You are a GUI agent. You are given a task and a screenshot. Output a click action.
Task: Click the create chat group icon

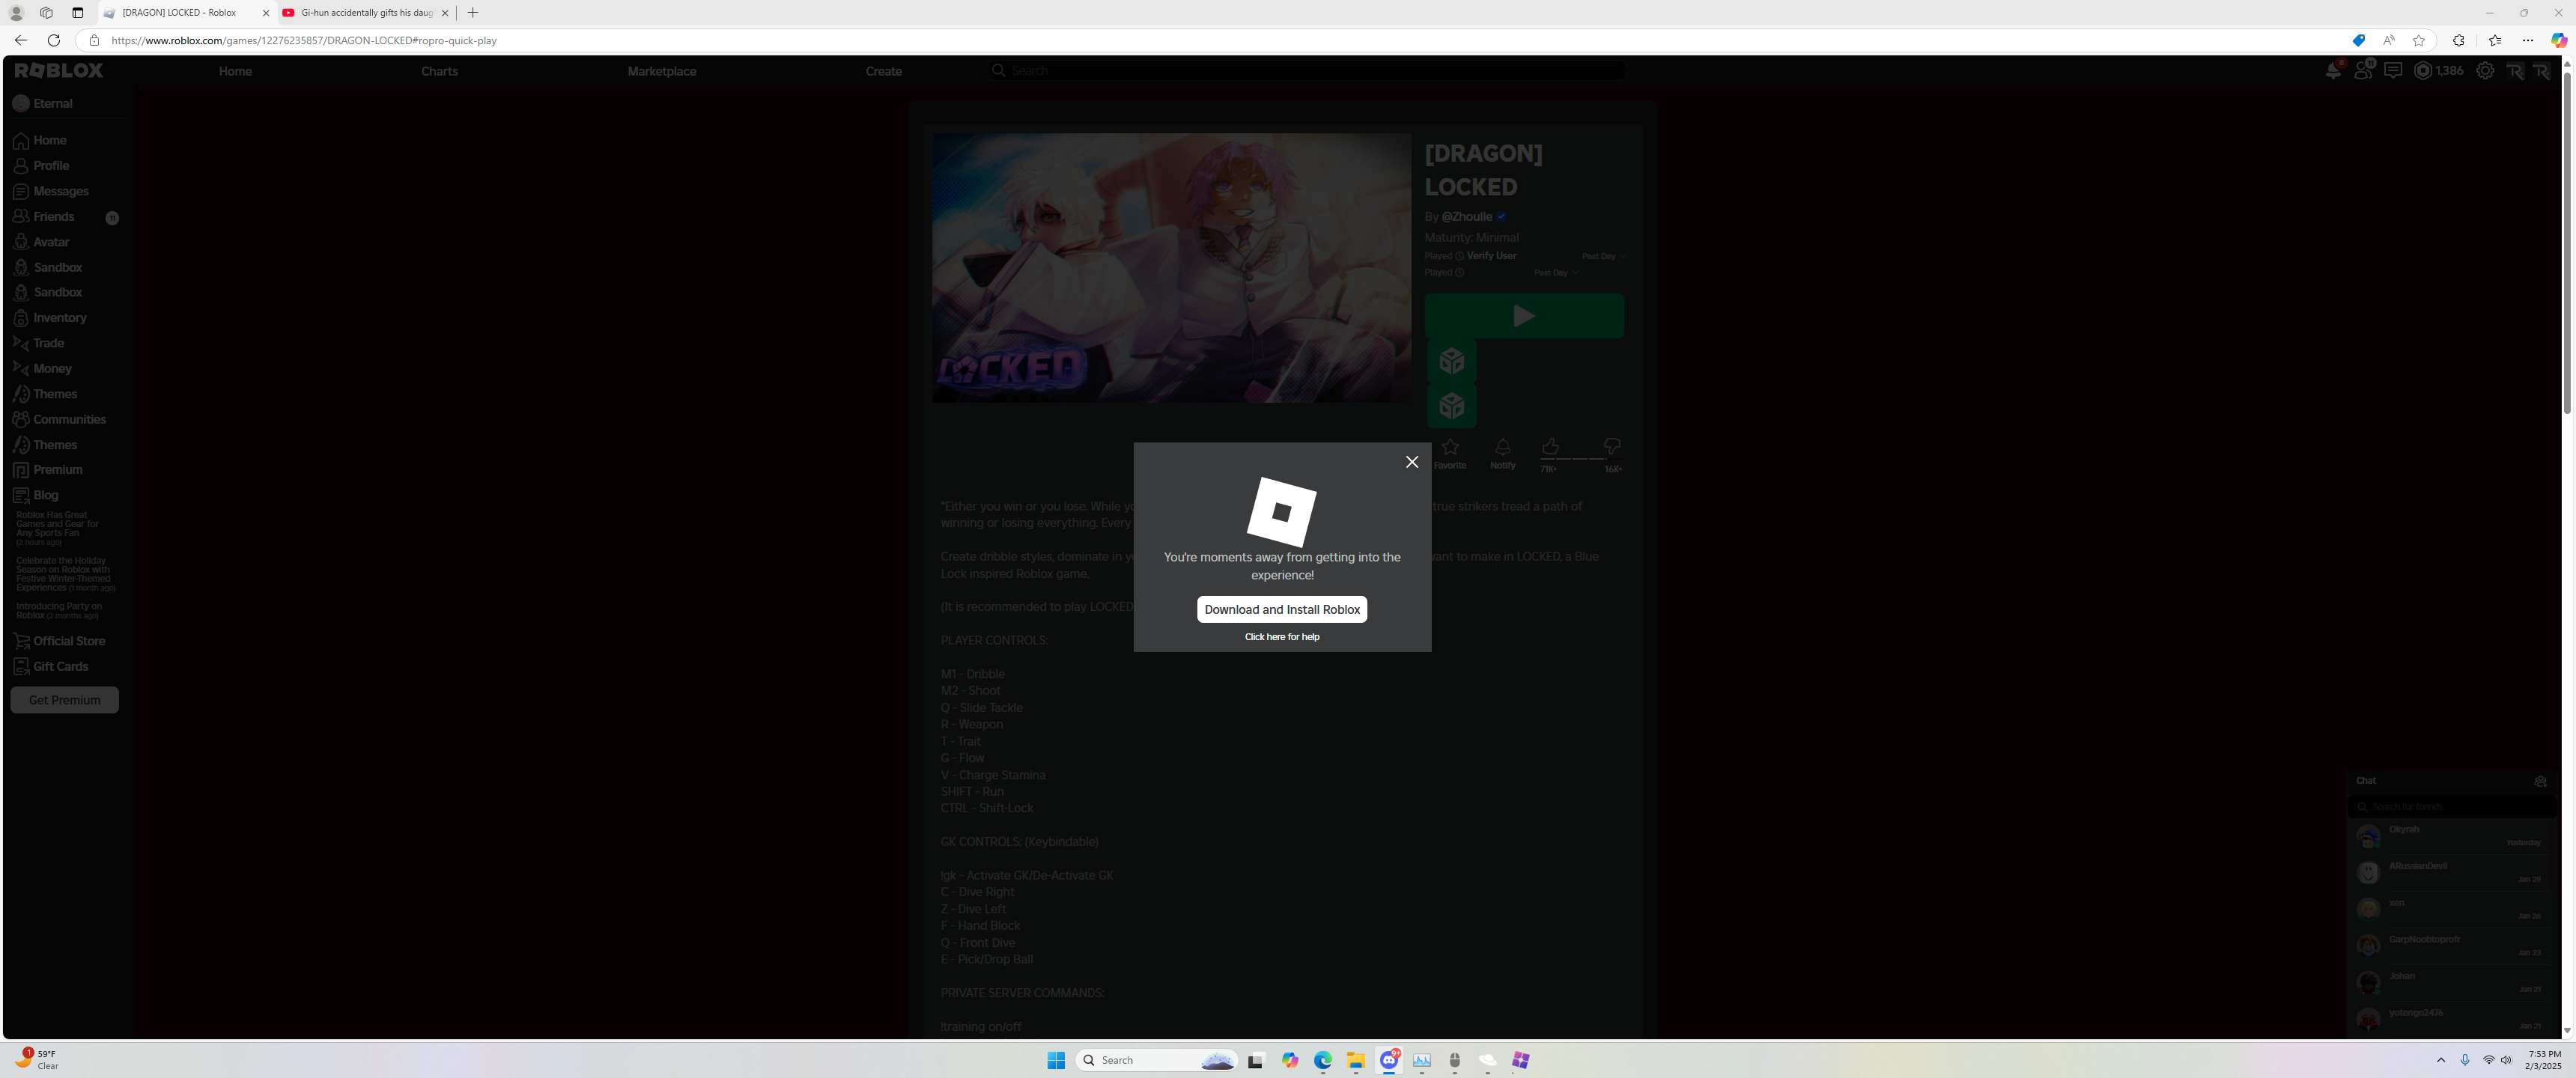pyautogui.click(x=2541, y=781)
